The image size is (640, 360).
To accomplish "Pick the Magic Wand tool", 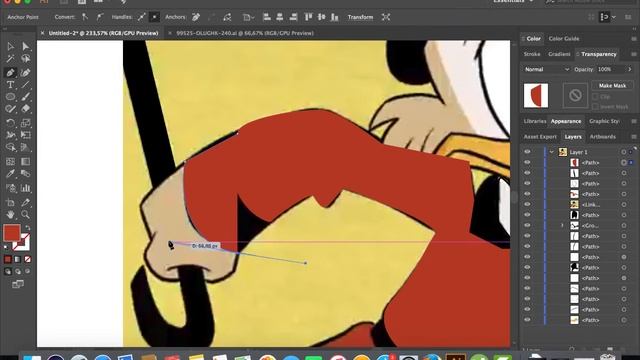I will point(11,59).
